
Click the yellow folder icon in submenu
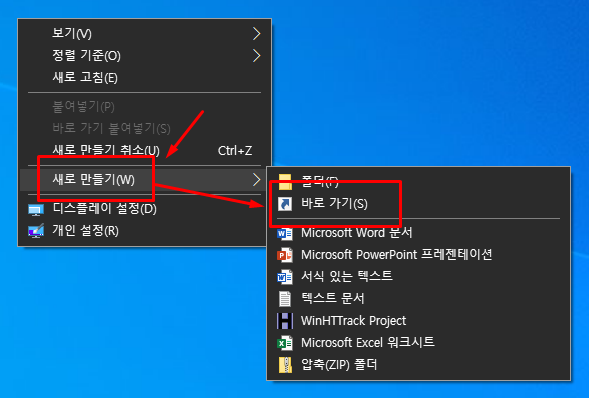[x=285, y=182]
